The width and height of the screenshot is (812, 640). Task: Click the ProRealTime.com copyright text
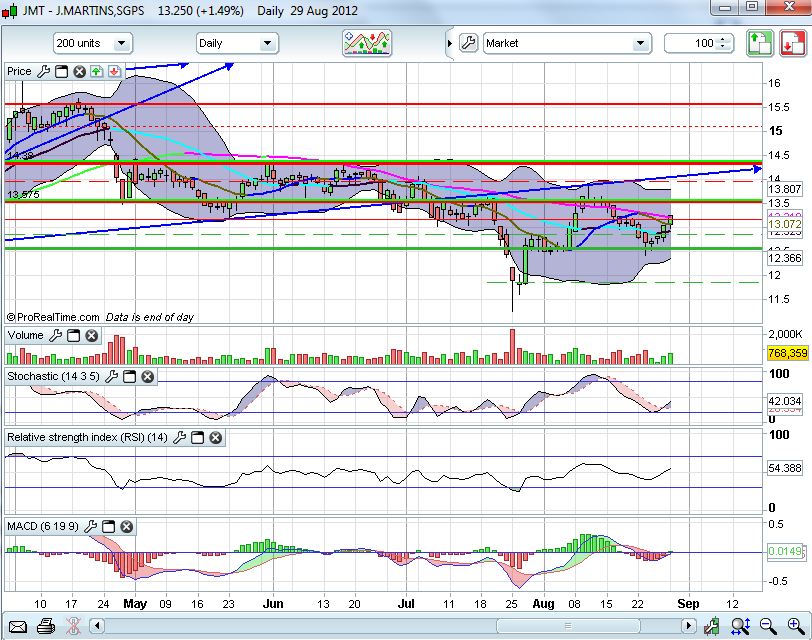click(53, 317)
